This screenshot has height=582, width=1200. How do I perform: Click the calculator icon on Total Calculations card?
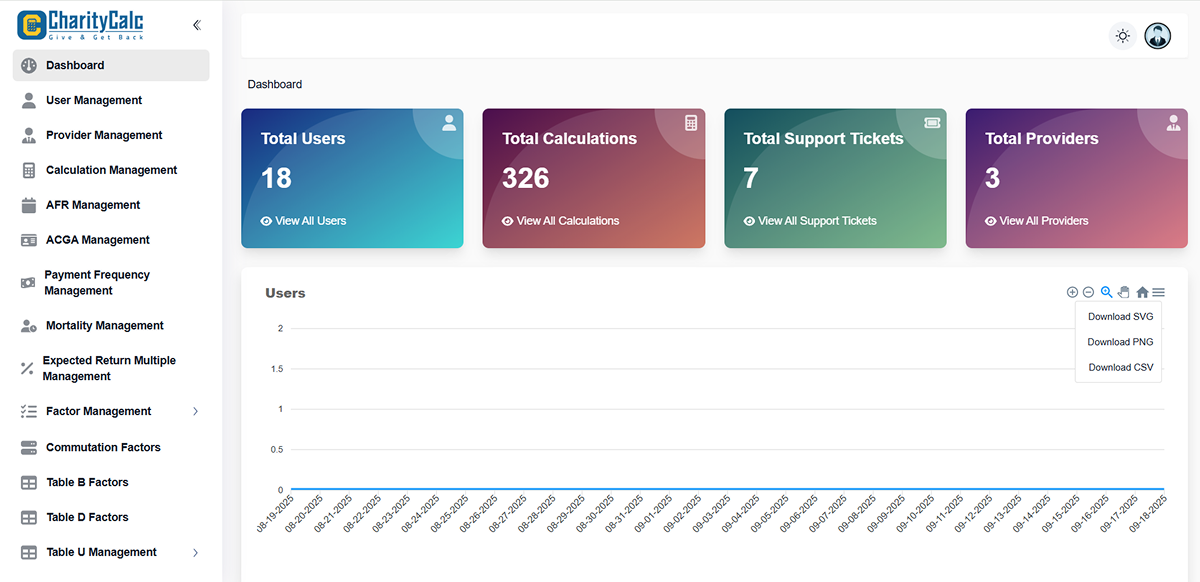(x=690, y=123)
